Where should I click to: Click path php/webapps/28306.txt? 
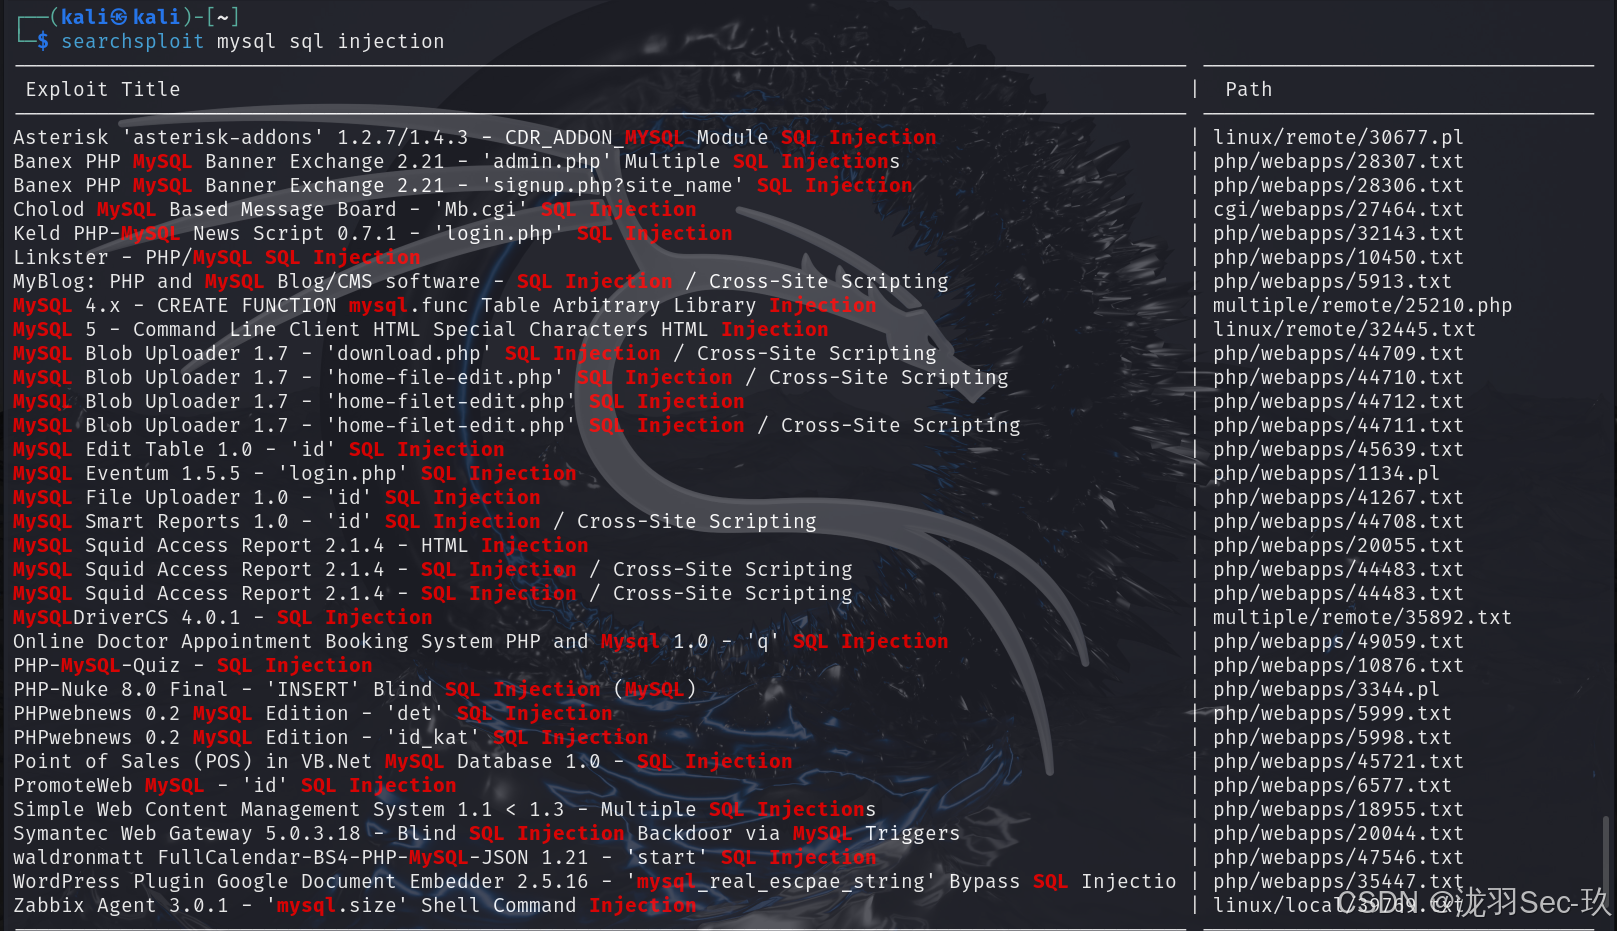tap(1338, 185)
